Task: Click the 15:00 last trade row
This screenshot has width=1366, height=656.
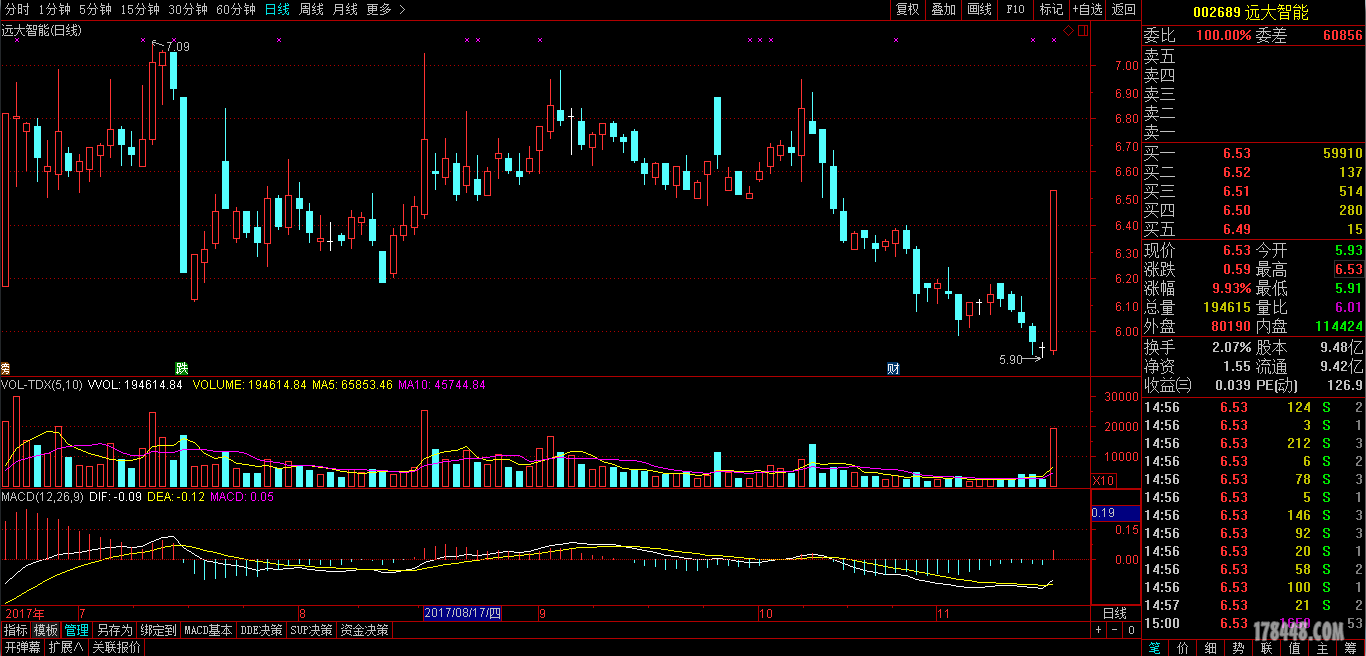Action: [1253, 623]
